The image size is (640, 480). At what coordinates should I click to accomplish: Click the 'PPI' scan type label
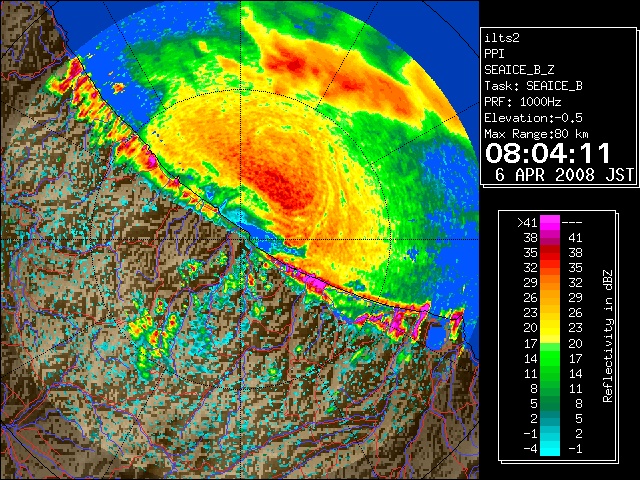coord(494,54)
